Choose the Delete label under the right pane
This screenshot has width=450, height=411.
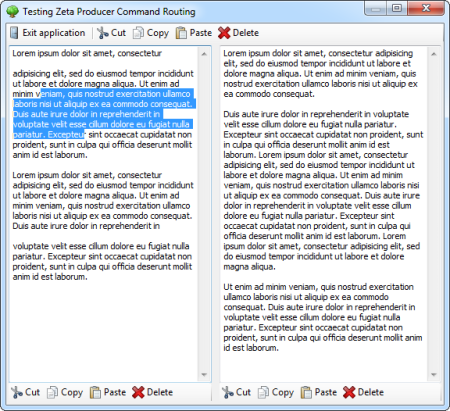371,392
